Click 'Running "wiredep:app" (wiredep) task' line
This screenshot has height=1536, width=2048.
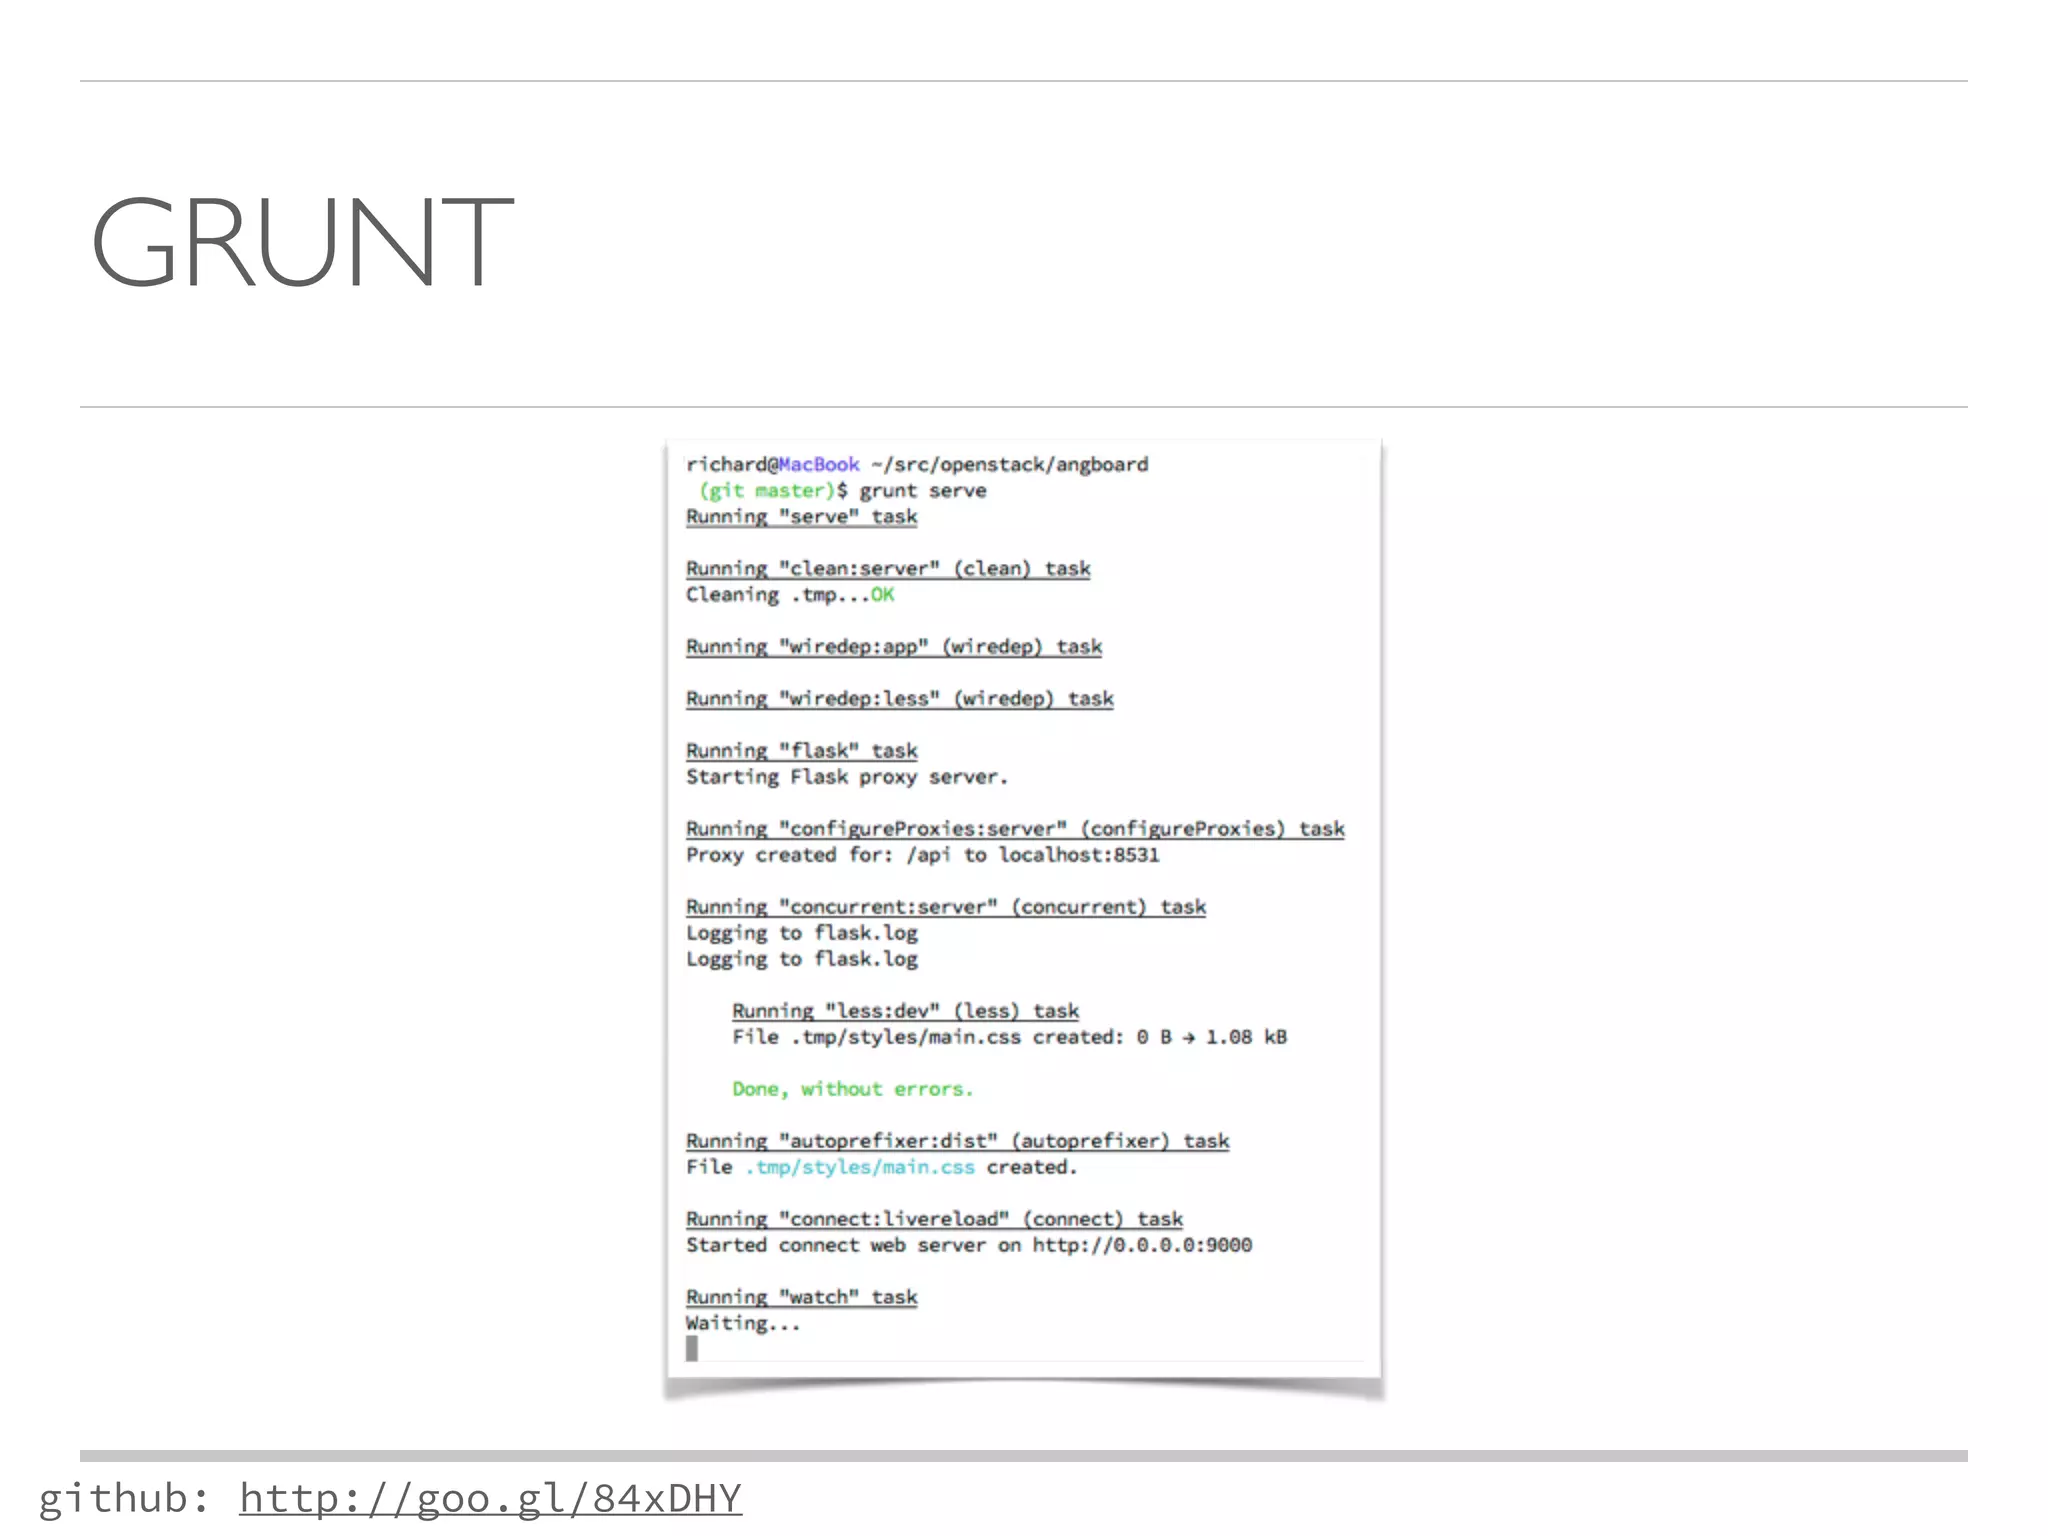(894, 646)
